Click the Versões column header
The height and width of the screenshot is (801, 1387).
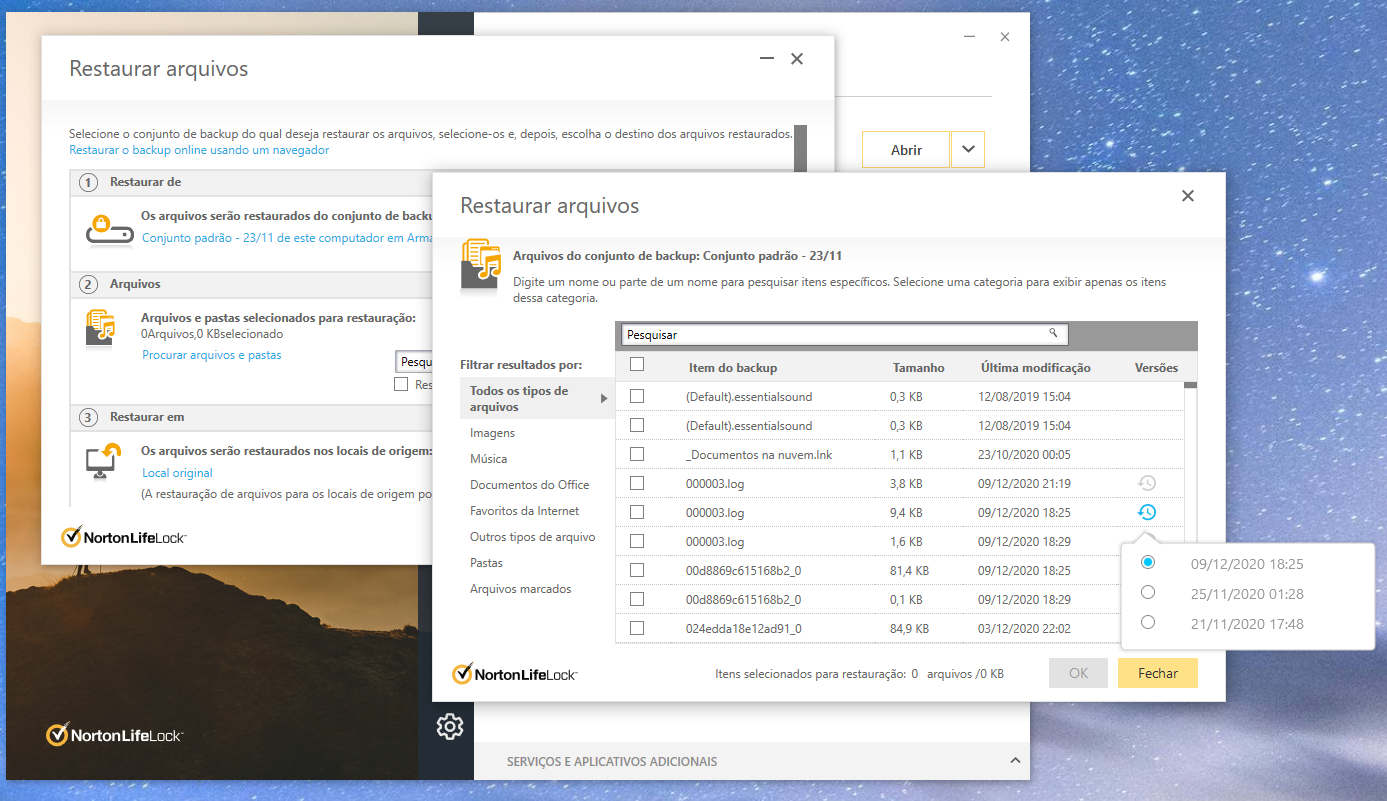coord(1156,368)
